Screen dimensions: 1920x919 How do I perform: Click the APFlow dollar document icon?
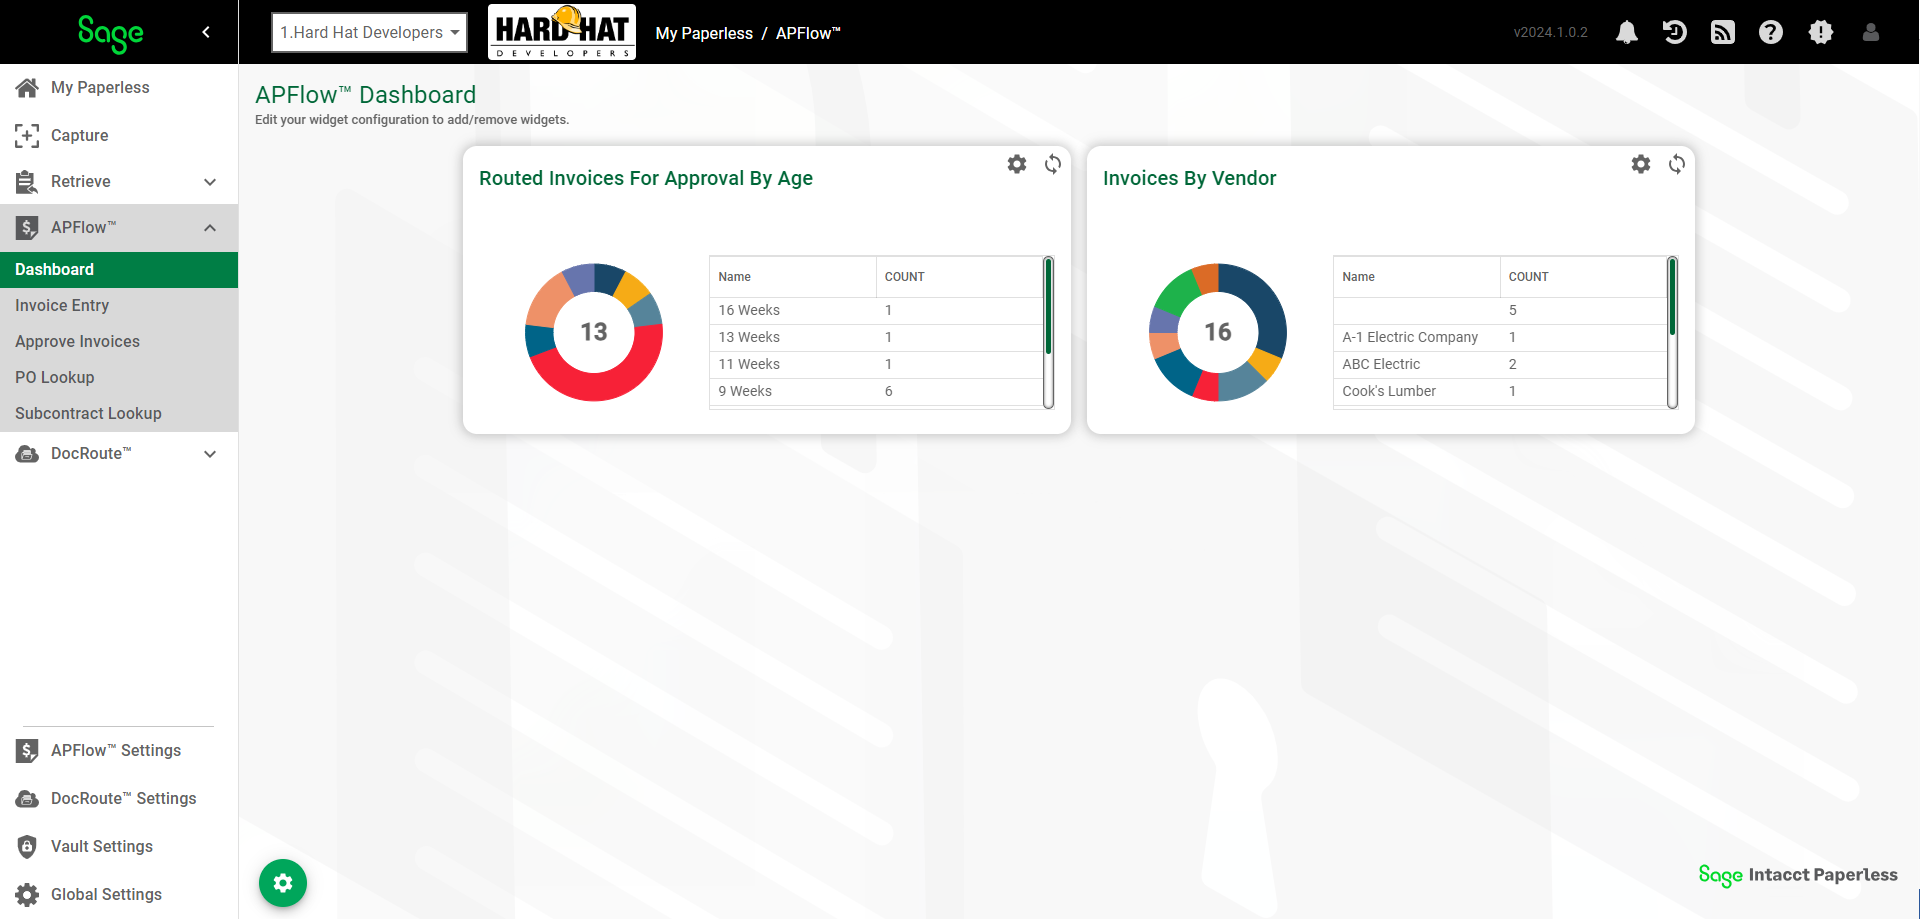point(27,227)
